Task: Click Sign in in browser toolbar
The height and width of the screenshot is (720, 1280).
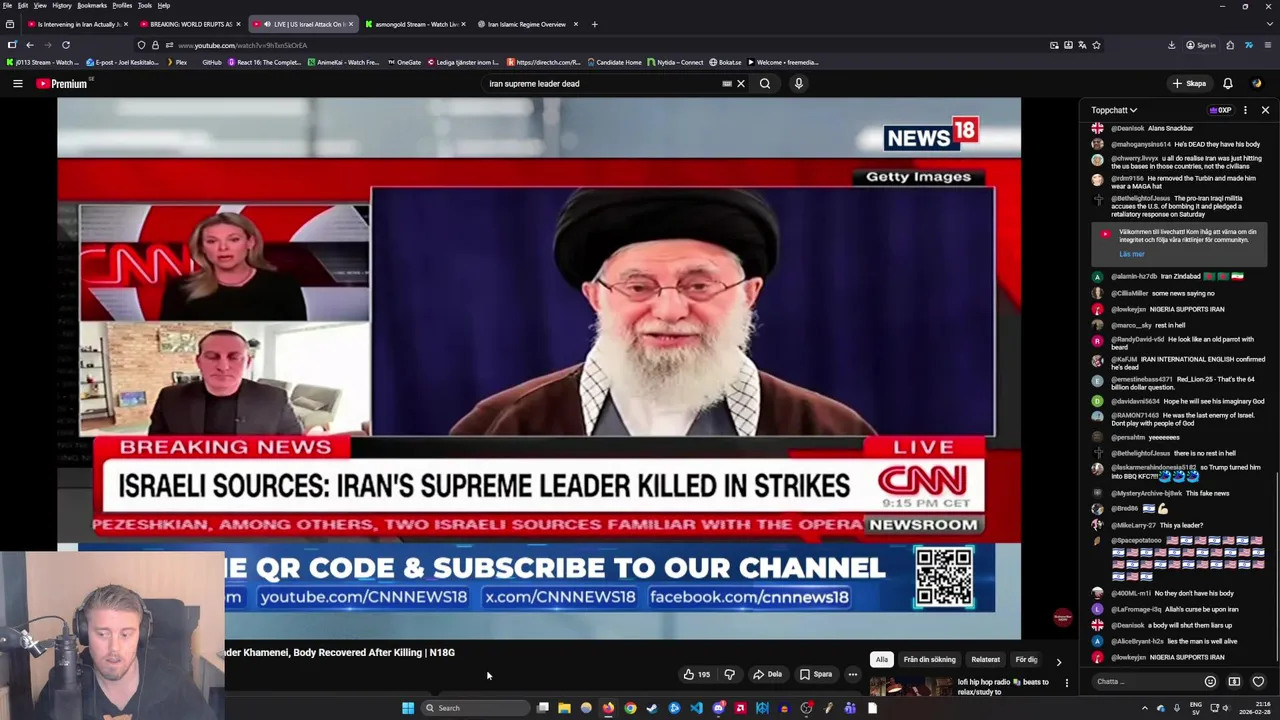Action: point(1200,45)
